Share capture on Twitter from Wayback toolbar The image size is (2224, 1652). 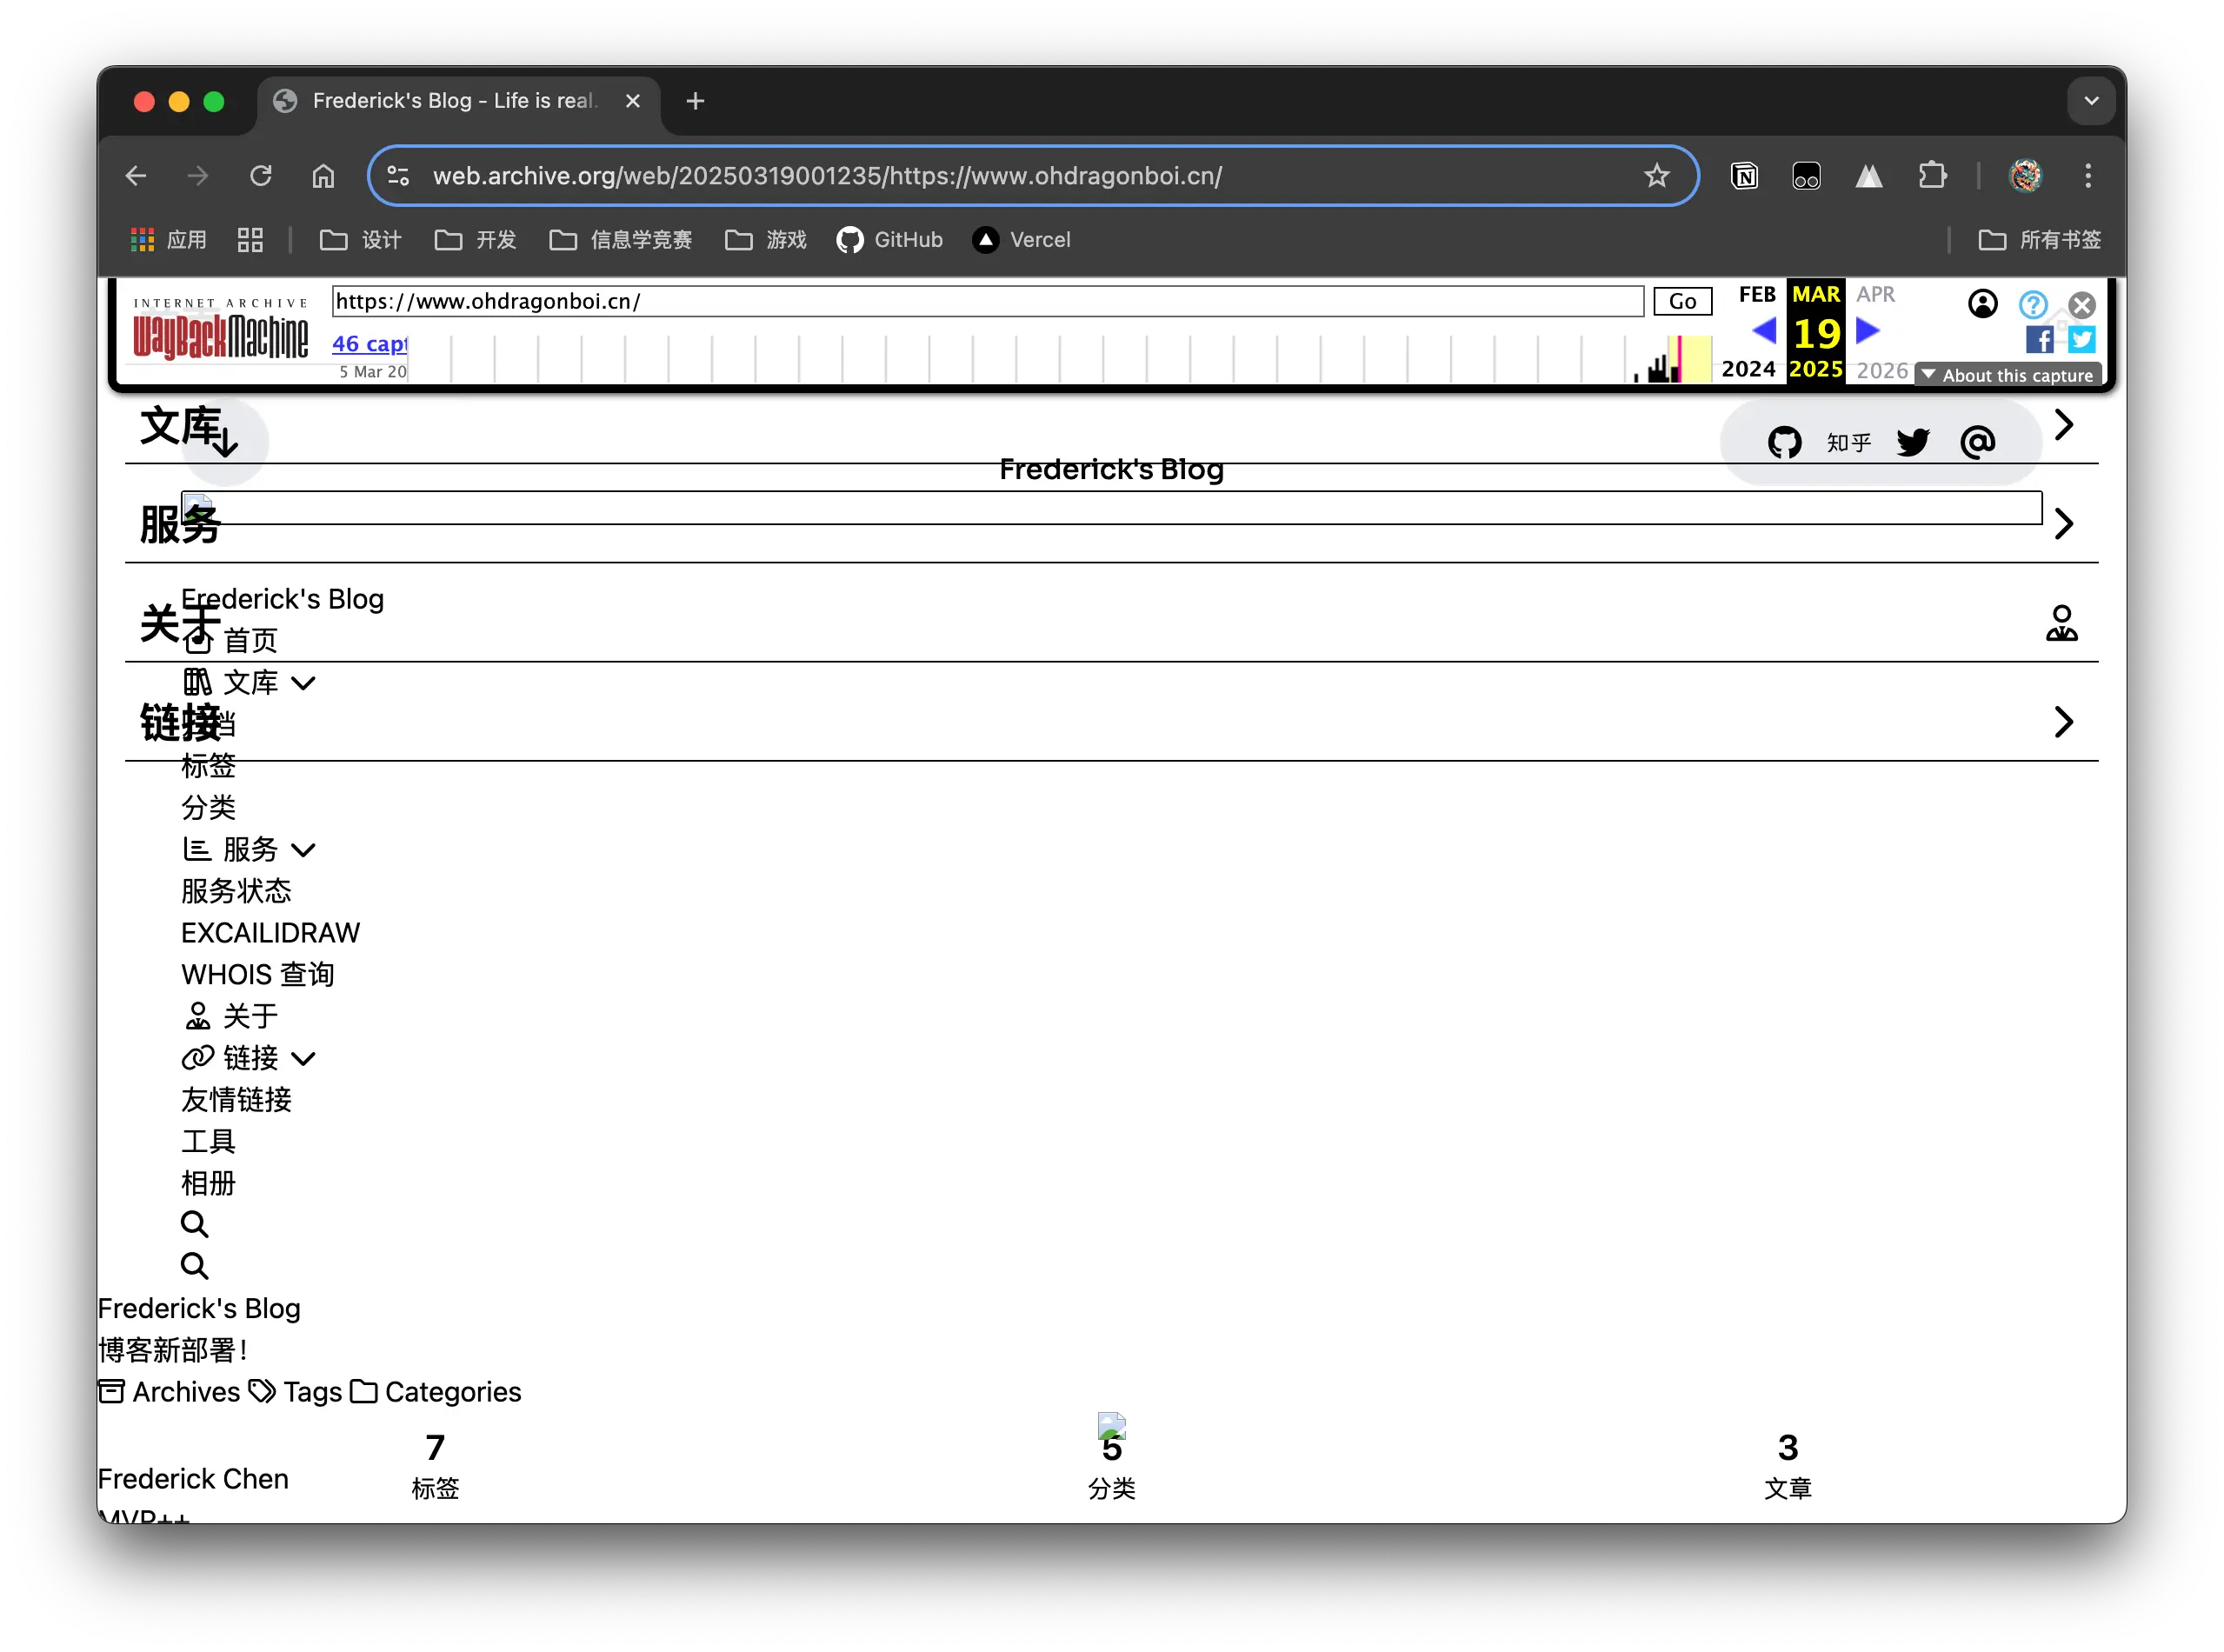[x=2081, y=340]
